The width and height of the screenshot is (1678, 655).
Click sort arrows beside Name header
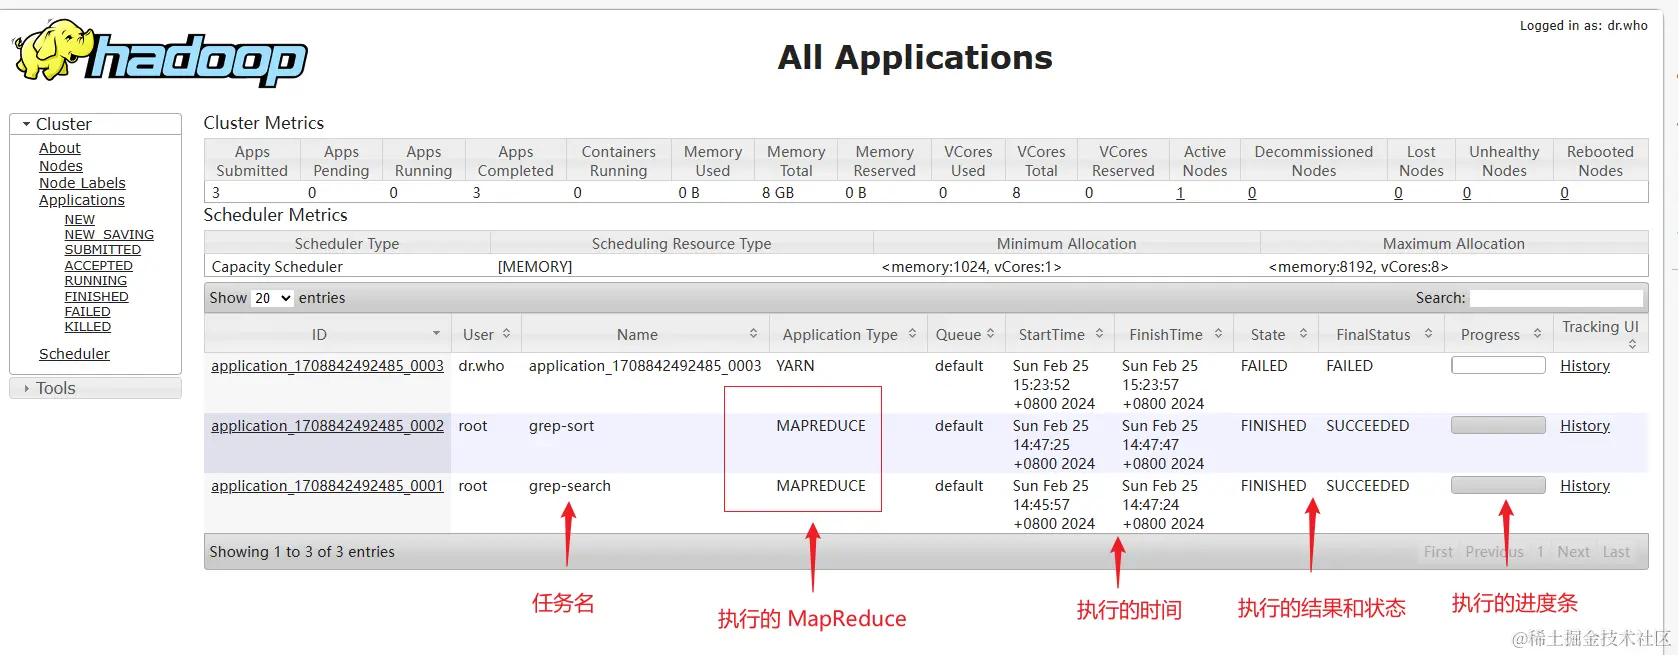click(x=753, y=334)
